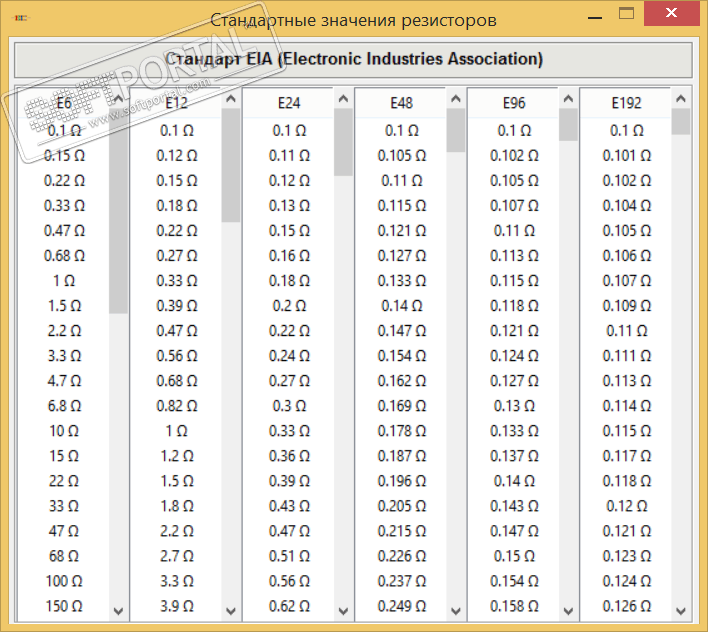Screen dimensions: 708x632
Task: Click the E48 column scroll-up arrow
Action: click(456, 99)
